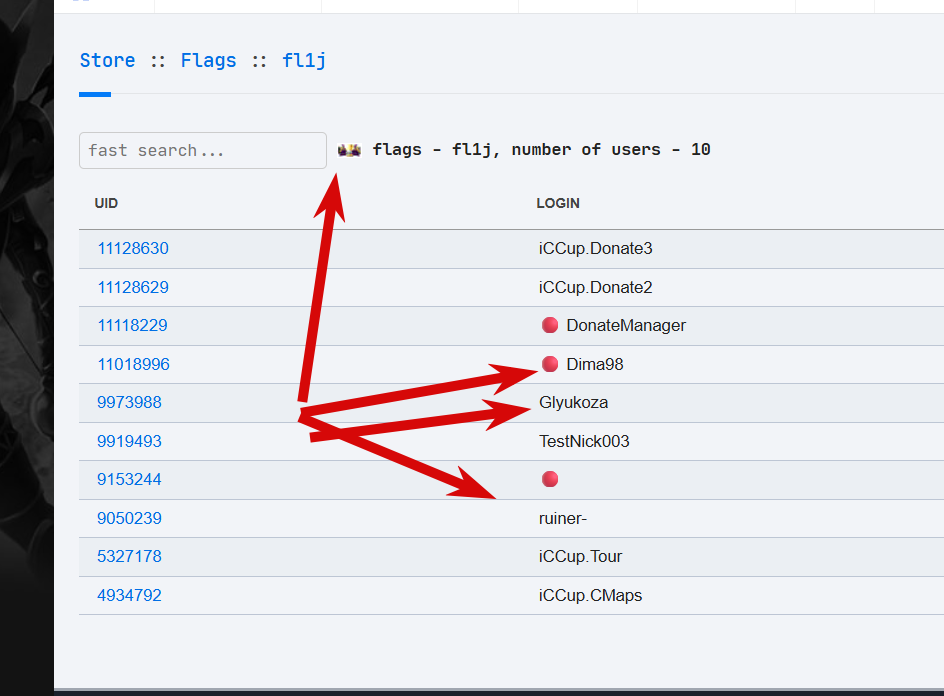Sort by the UID column header
This screenshot has height=696, width=944.
(106, 203)
